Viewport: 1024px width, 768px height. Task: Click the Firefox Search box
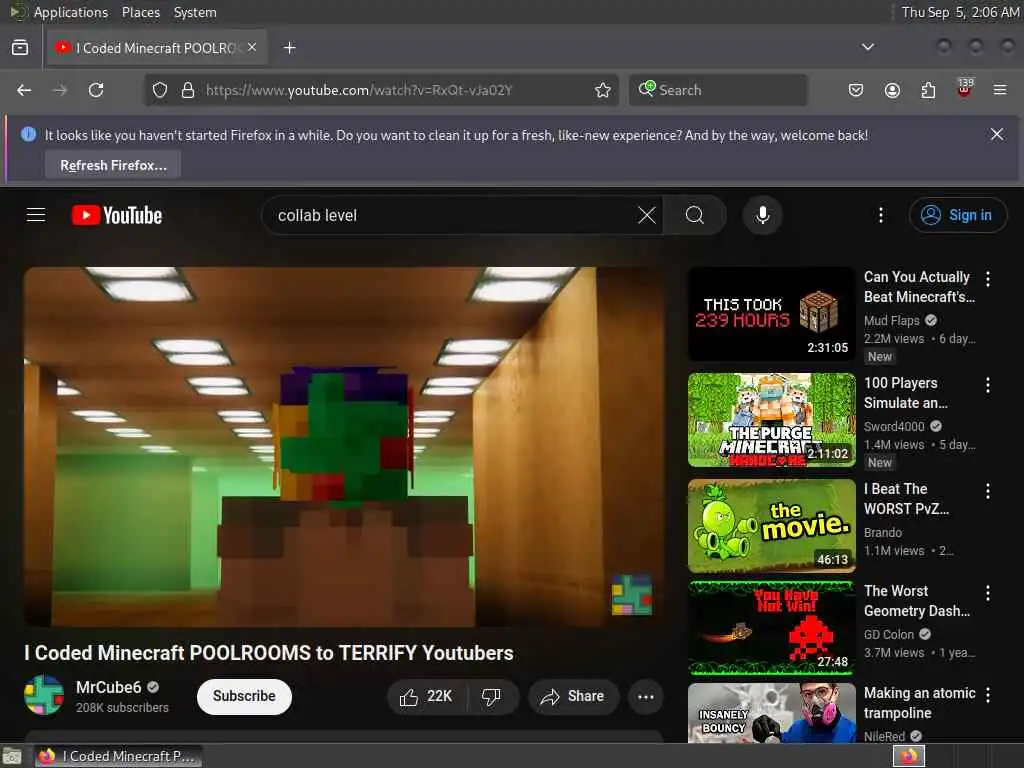click(718, 90)
